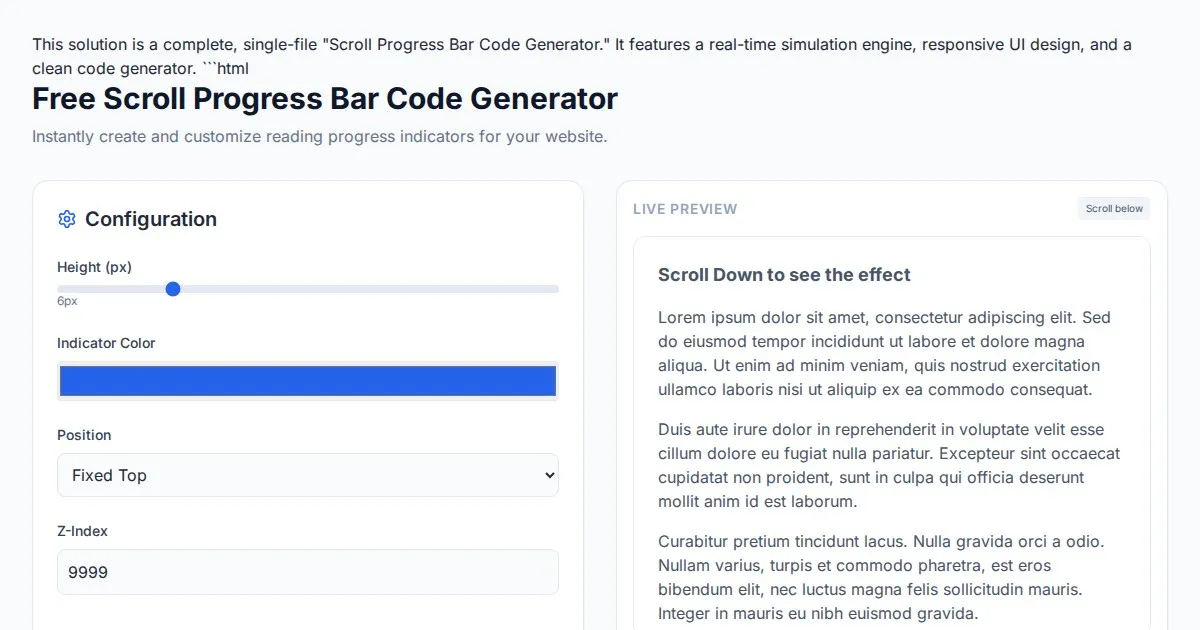
Task: Click the "Indicator Color" label
Action: point(106,343)
